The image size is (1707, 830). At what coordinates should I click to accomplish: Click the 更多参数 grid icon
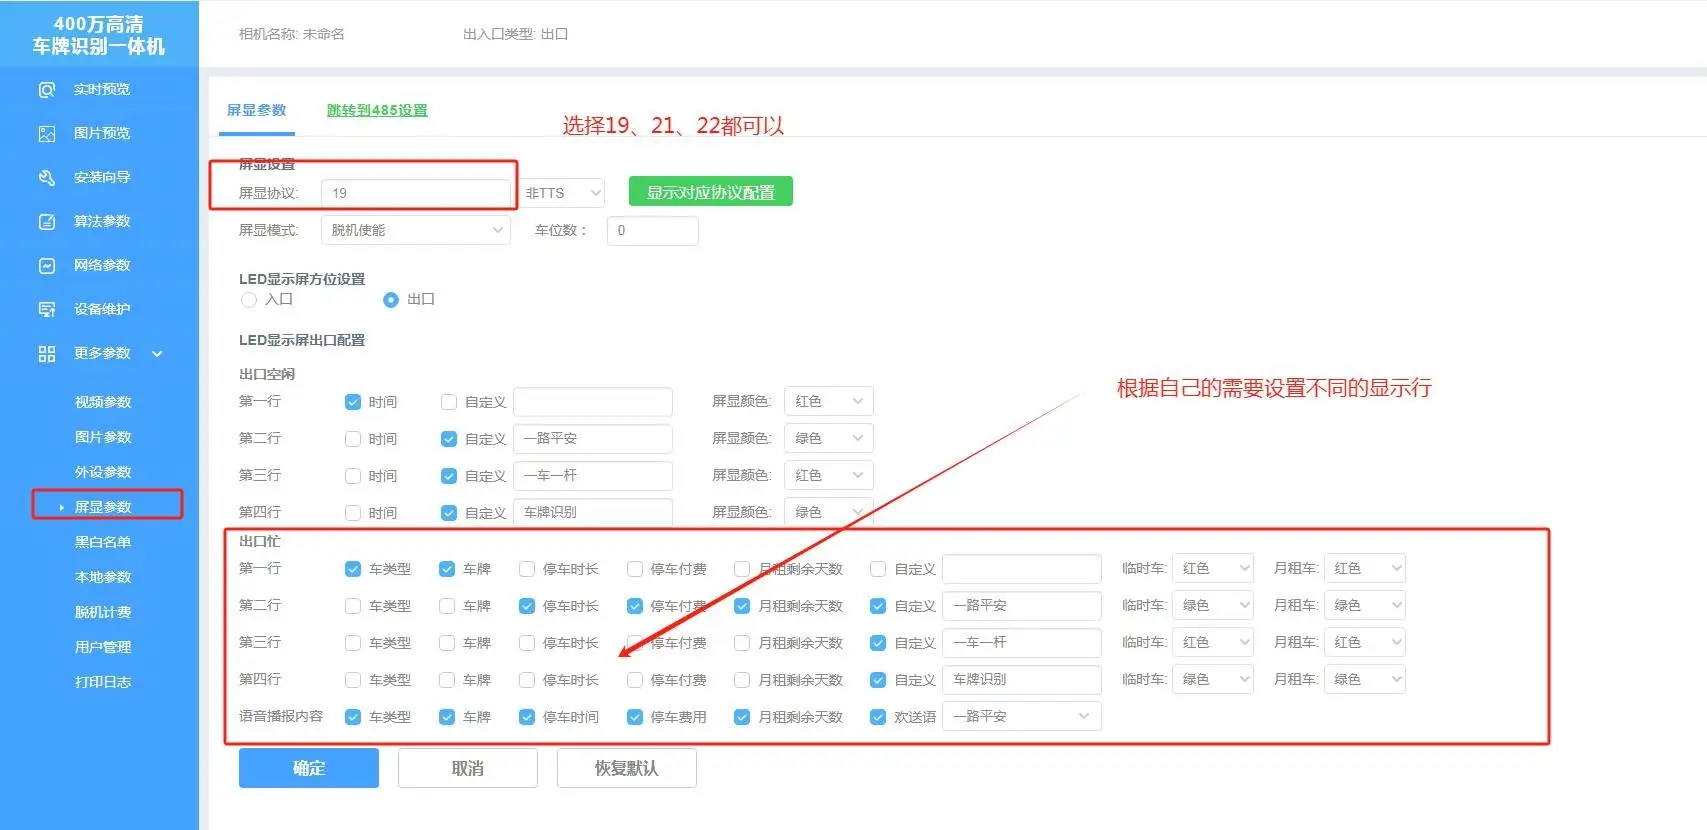pos(47,354)
